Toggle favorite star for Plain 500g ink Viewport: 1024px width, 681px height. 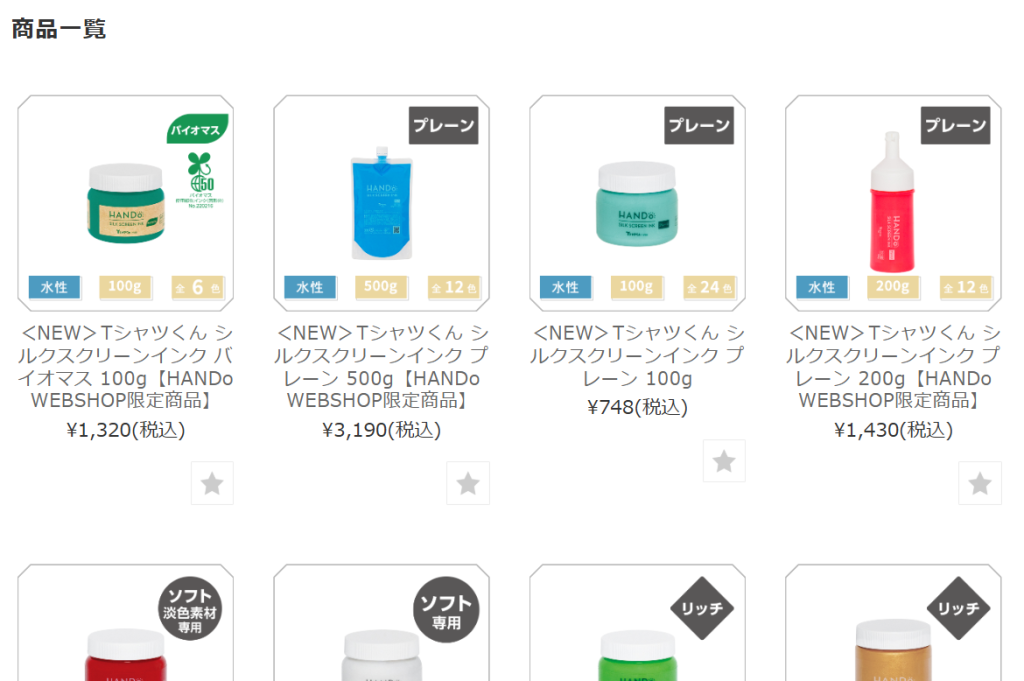point(468,483)
